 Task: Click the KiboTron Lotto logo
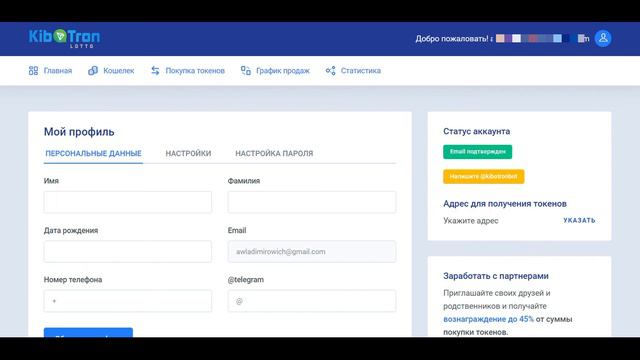coord(64,39)
